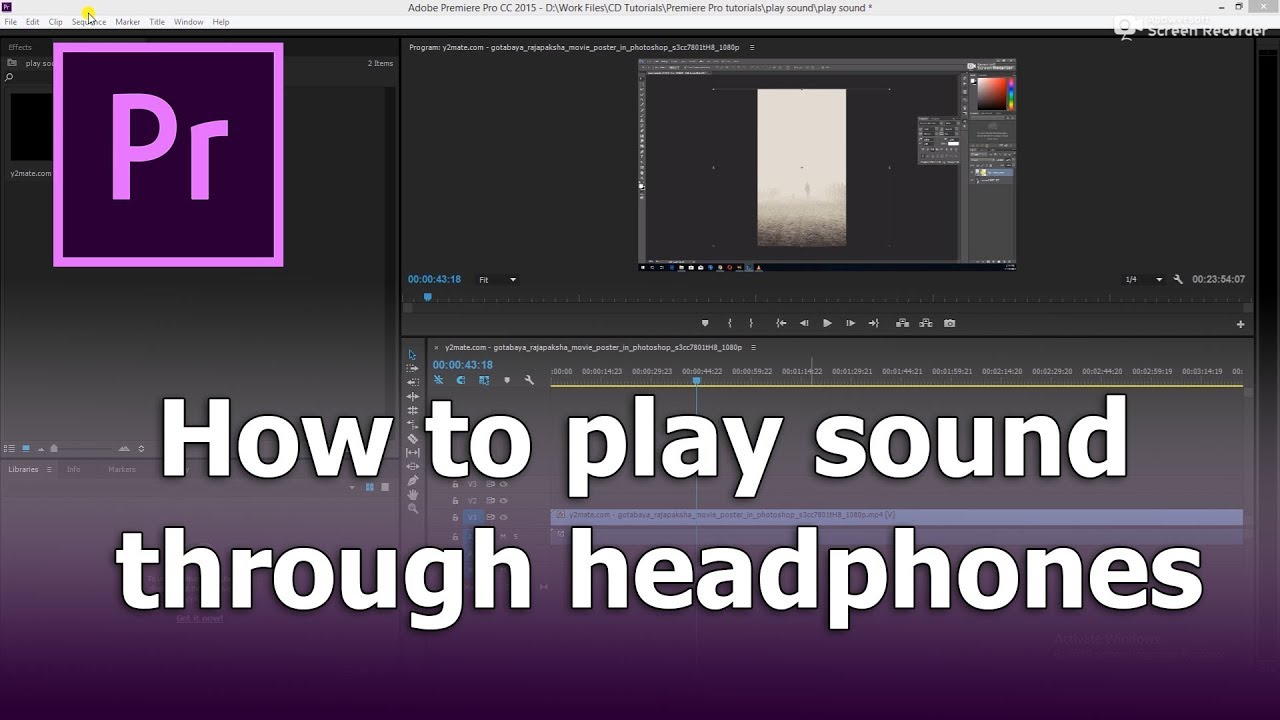Select the y2mate.com video clip on V1

897,516
